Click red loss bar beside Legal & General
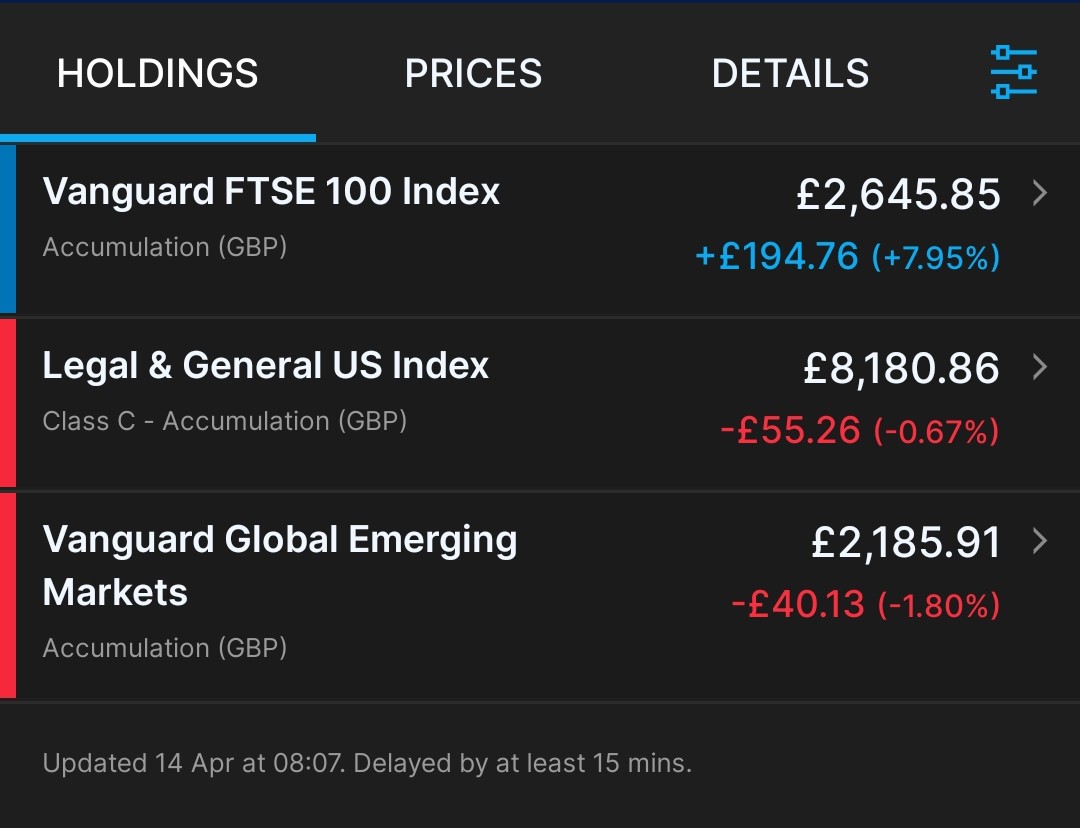1080x828 pixels. (8, 403)
